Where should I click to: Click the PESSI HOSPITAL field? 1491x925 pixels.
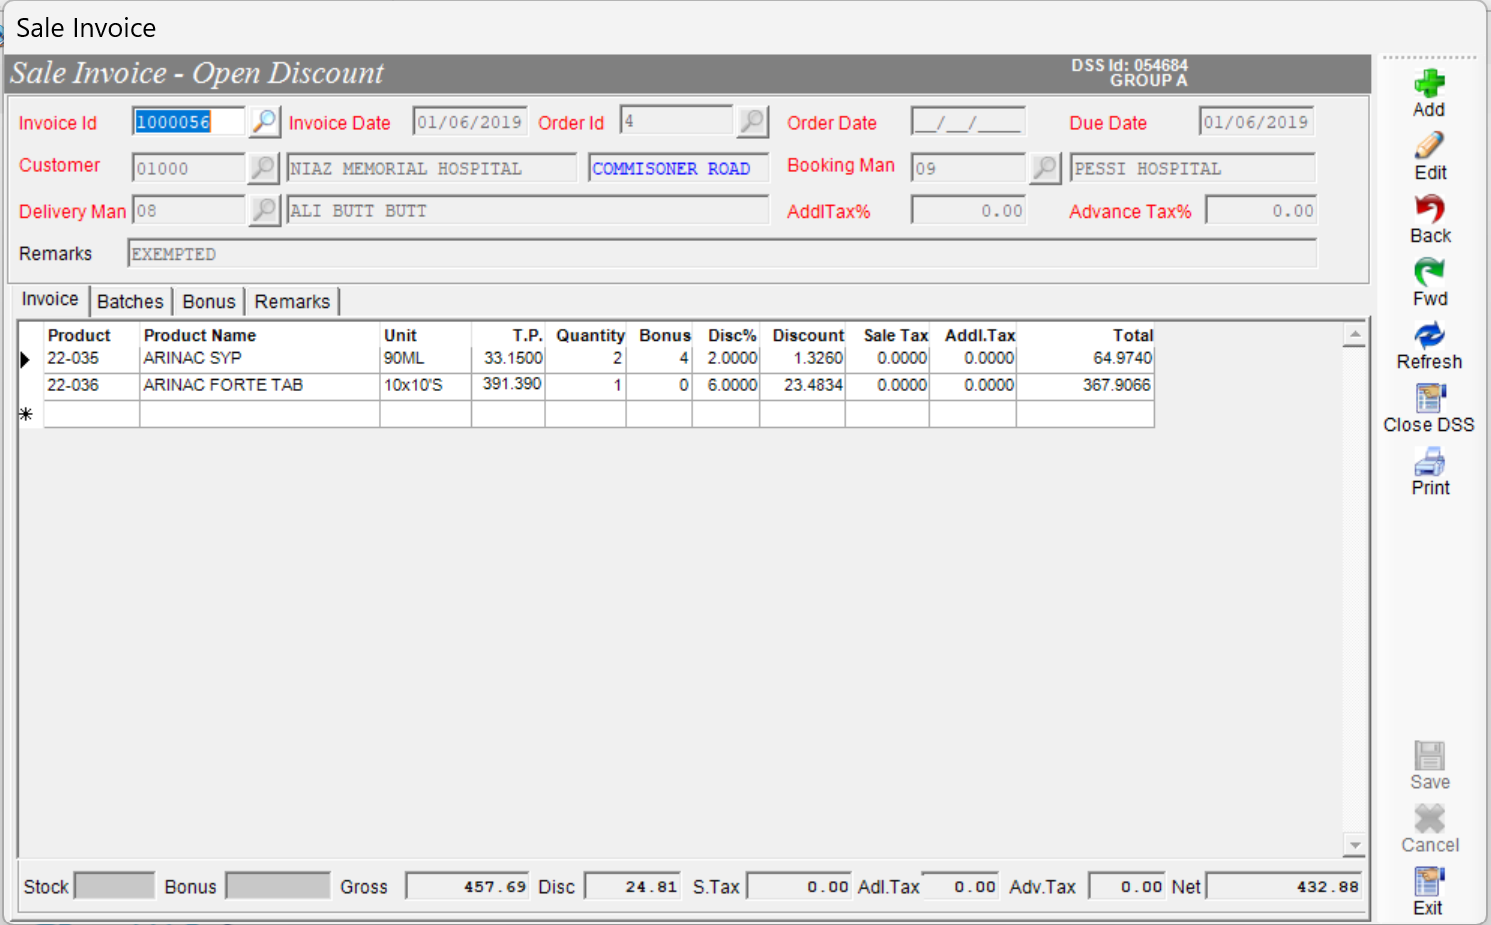pyautogui.click(x=1193, y=168)
